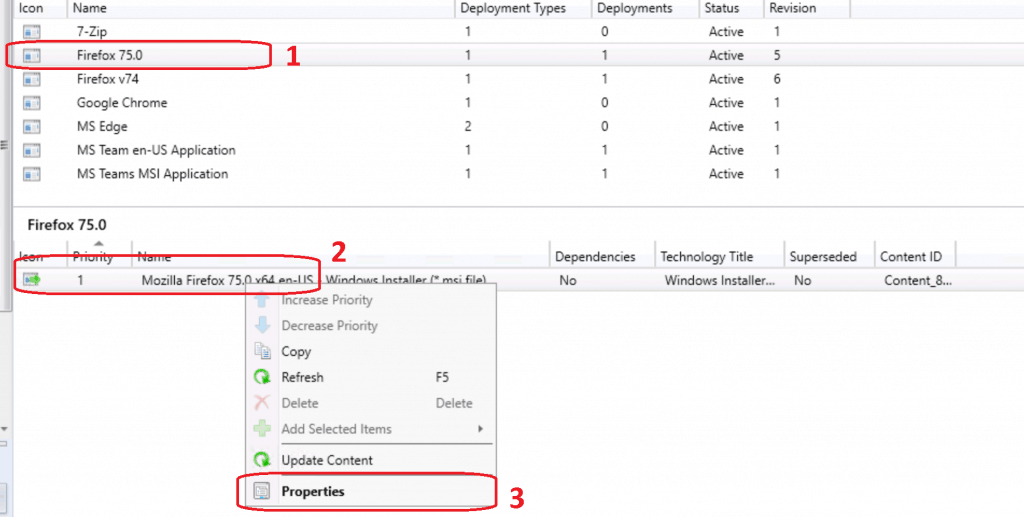This screenshot has width=1024, height=517.
Task: Click the Firefox 75.0 details pane heading
Action: (x=67, y=225)
